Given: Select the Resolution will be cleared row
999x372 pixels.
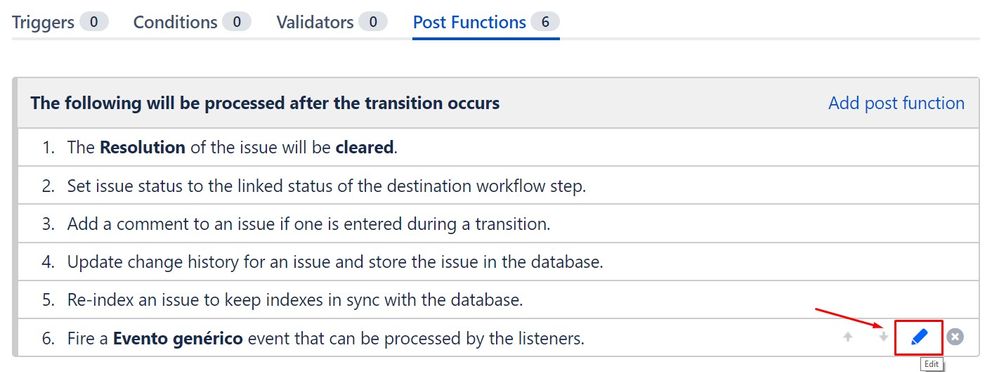Looking at the screenshot, I should click(497, 147).
